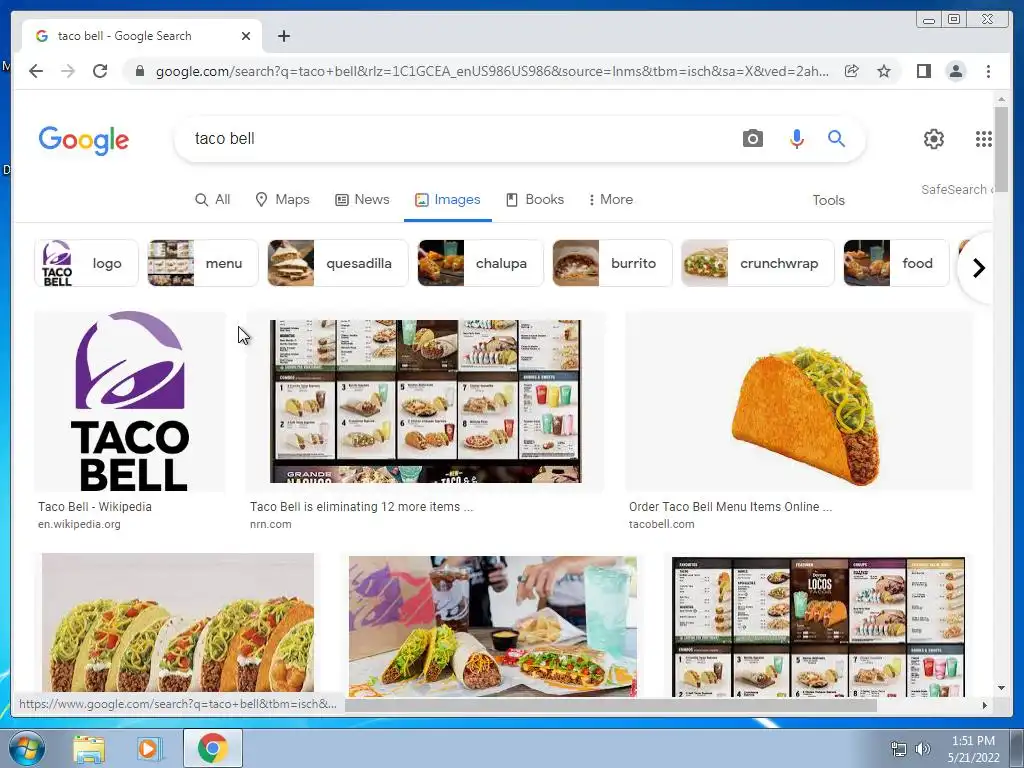
Task: Reload the page with refresh icon
Action: click(100, 71)
